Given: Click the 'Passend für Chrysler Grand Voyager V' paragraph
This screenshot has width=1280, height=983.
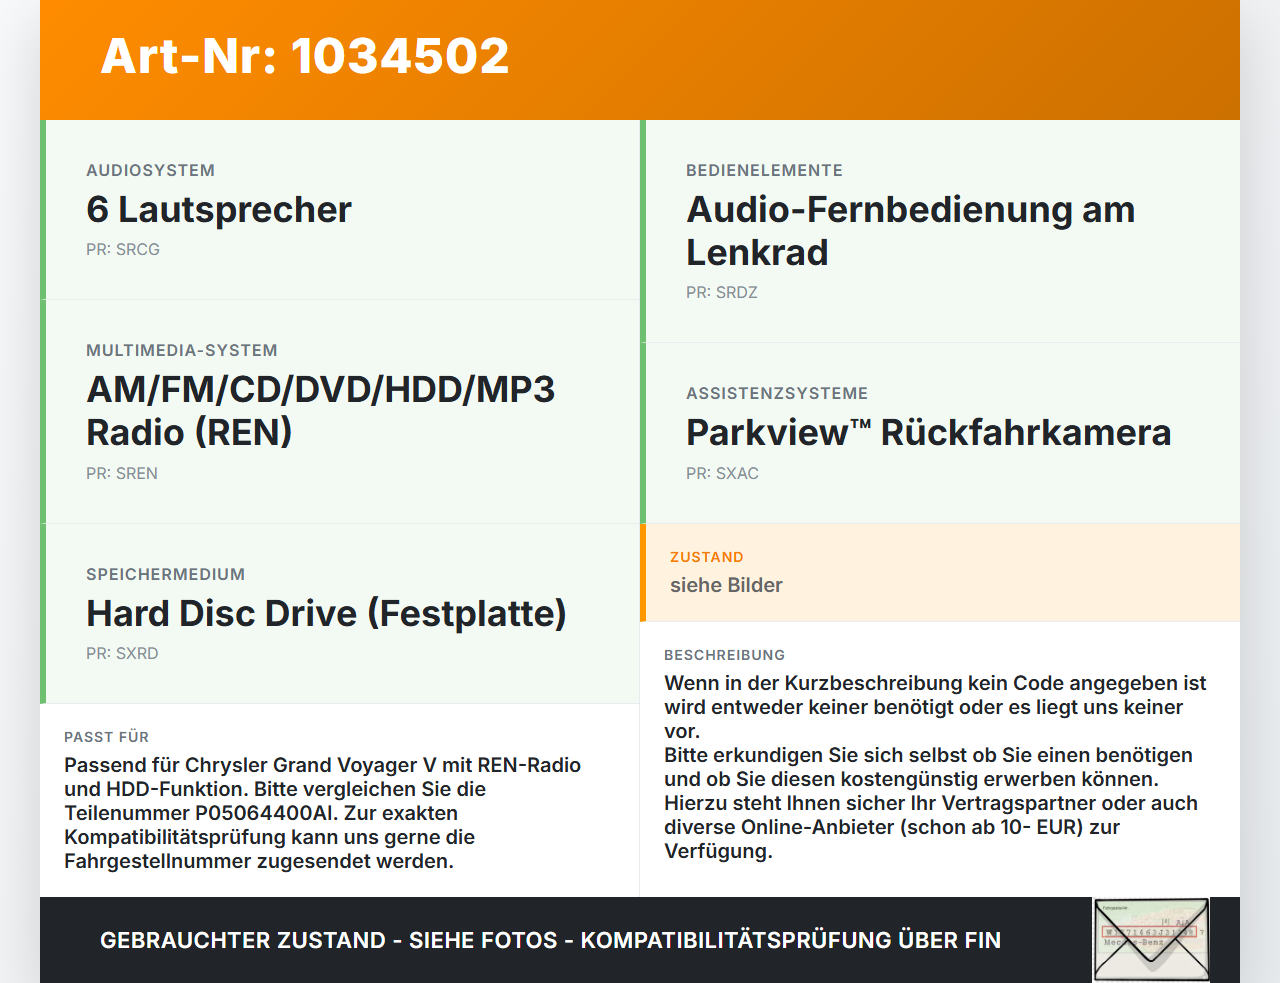Looking at the screenshot, I should (322, 813).
